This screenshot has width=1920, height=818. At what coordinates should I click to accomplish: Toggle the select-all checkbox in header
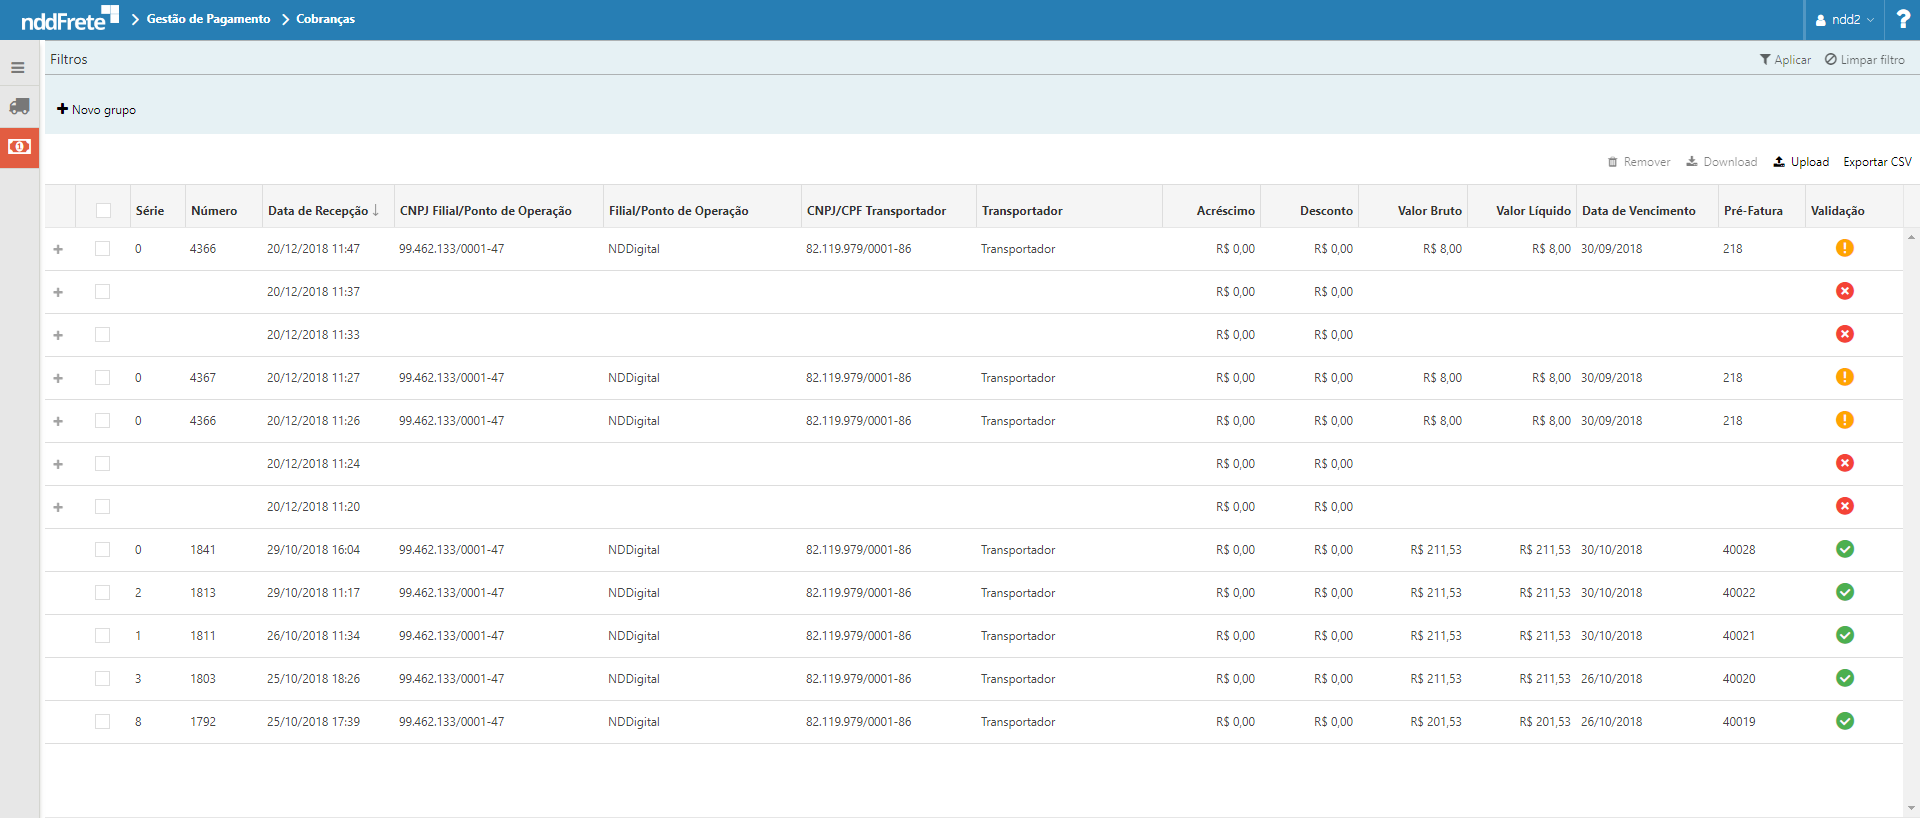(x=103, y=210)
